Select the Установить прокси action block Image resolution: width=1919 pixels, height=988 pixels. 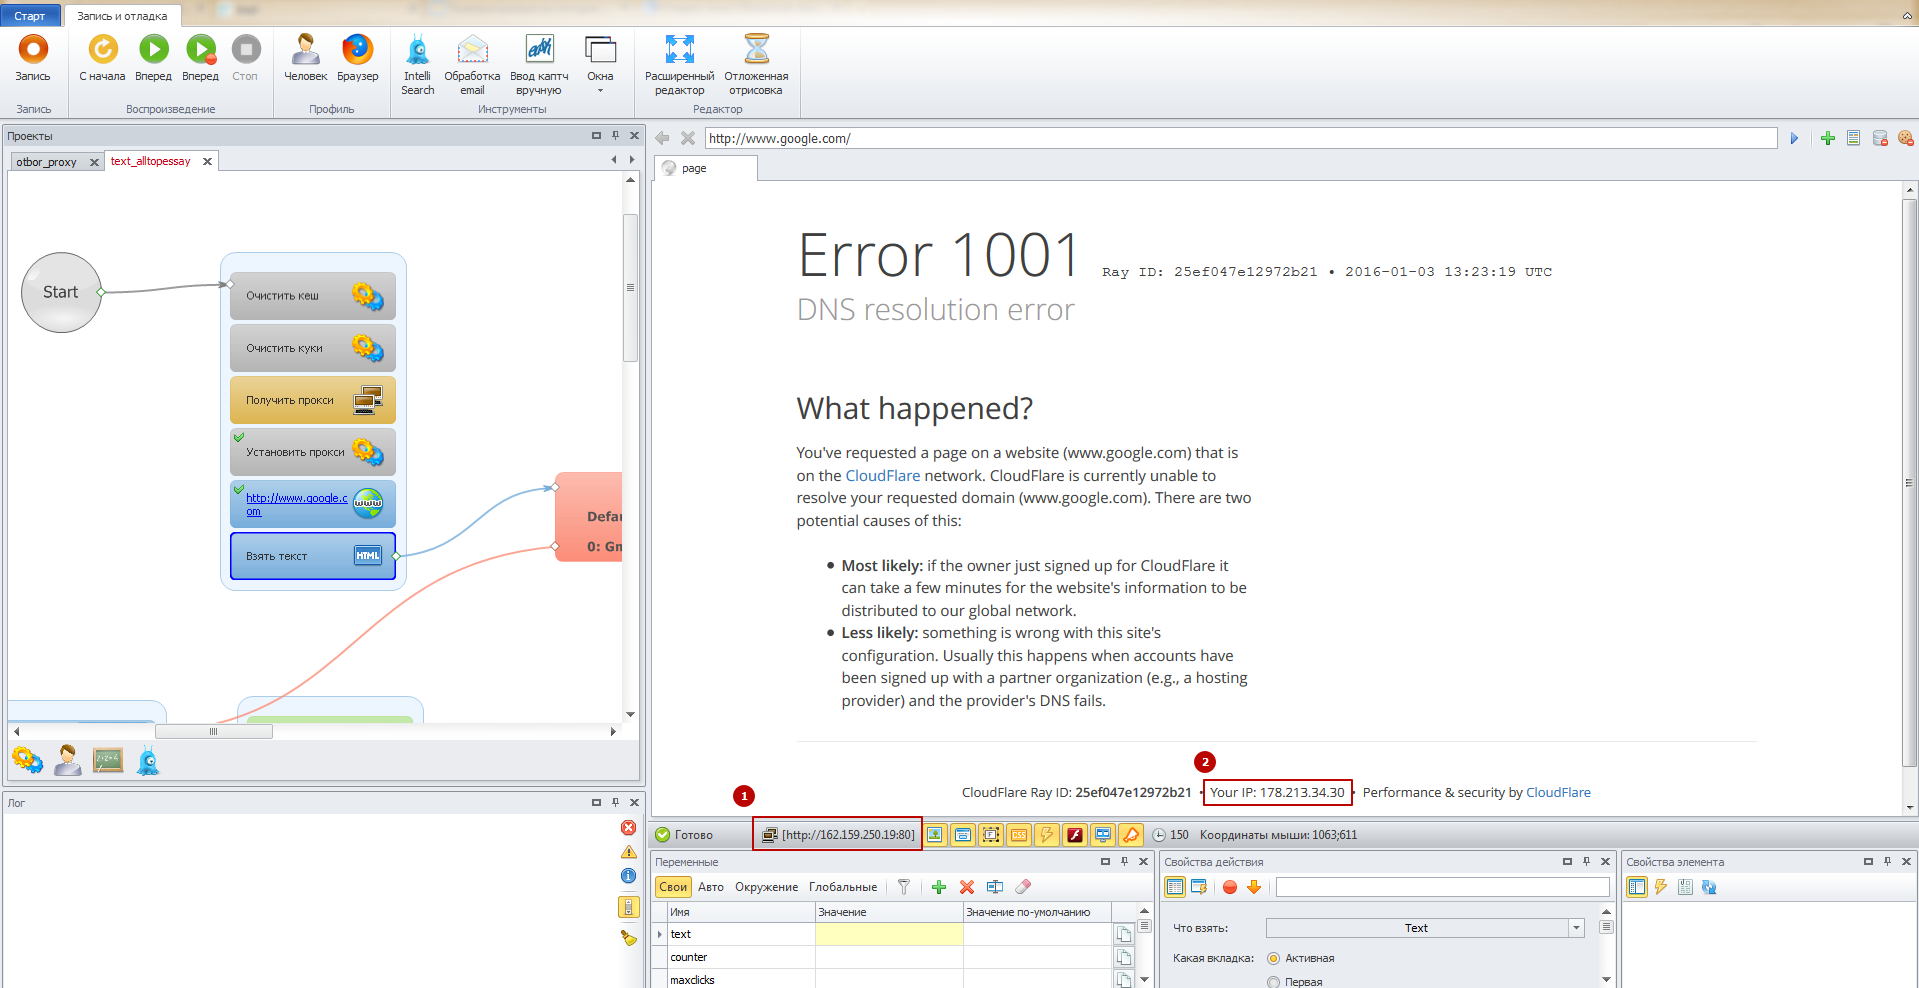click(x=313, y=452)
